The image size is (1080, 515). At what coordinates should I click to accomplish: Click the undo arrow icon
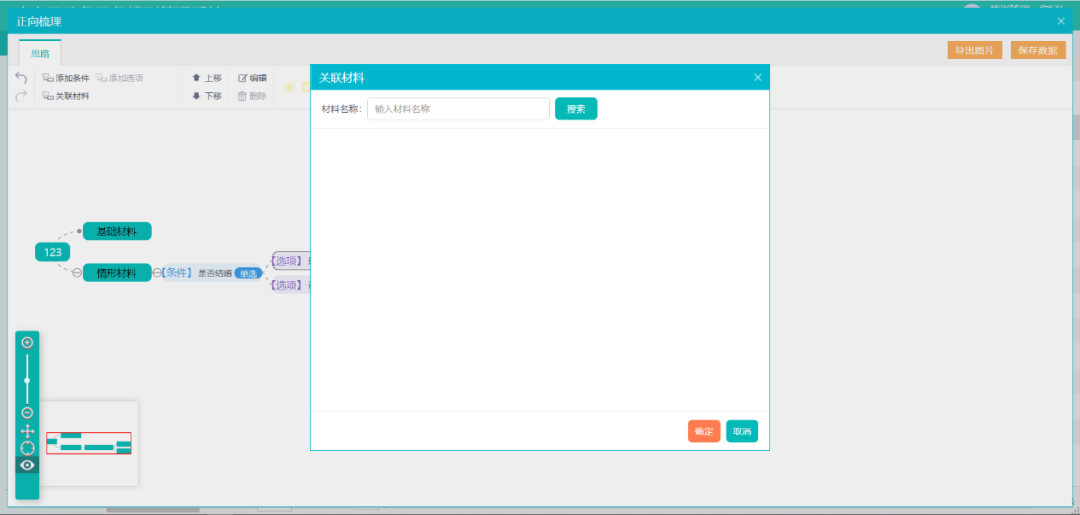(x=21, y=78)
